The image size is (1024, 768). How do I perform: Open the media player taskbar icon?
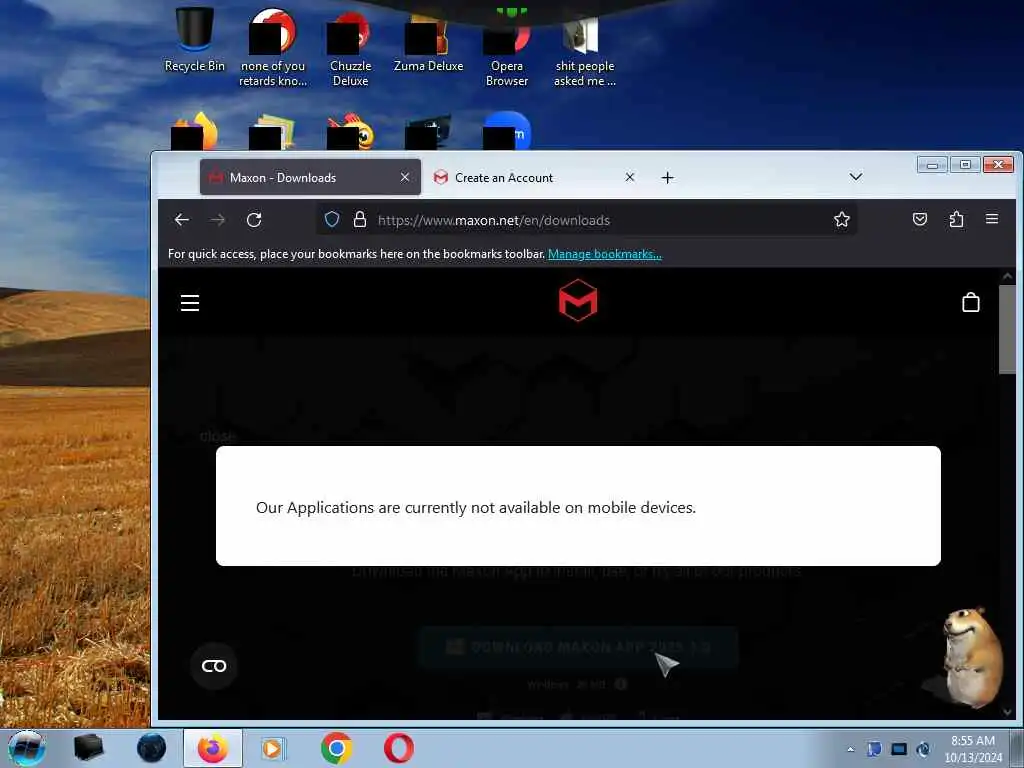coord(272,748)
